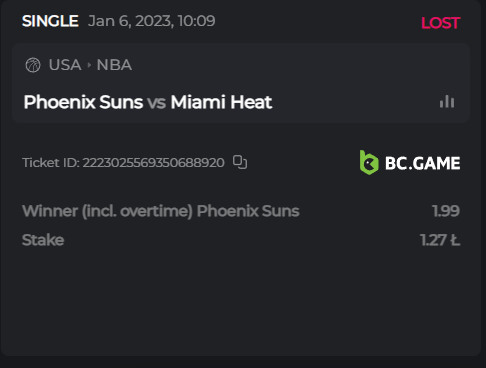Image resolution: width=486 pixels, height=368 pixels.
Task: Open the USA category link
Action: tap(65, 65)
